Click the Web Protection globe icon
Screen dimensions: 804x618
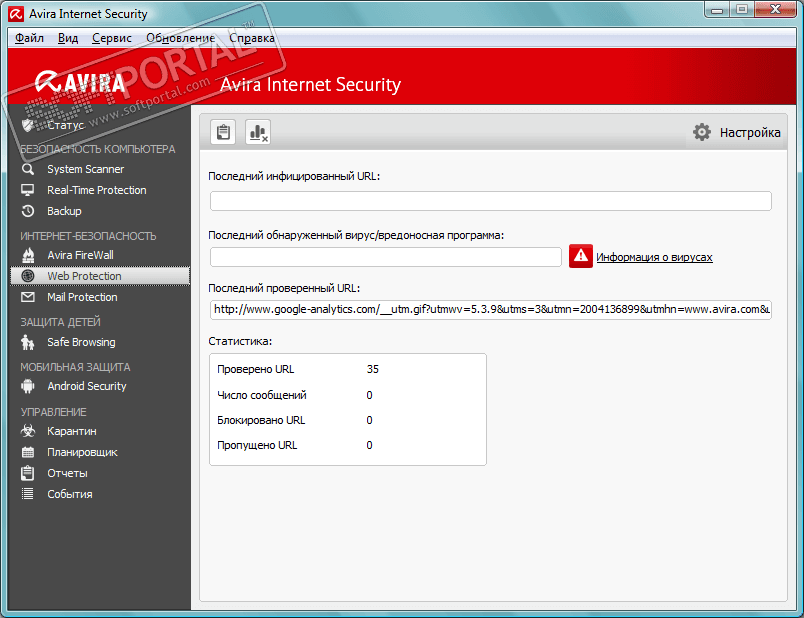[x=28, y=276]
